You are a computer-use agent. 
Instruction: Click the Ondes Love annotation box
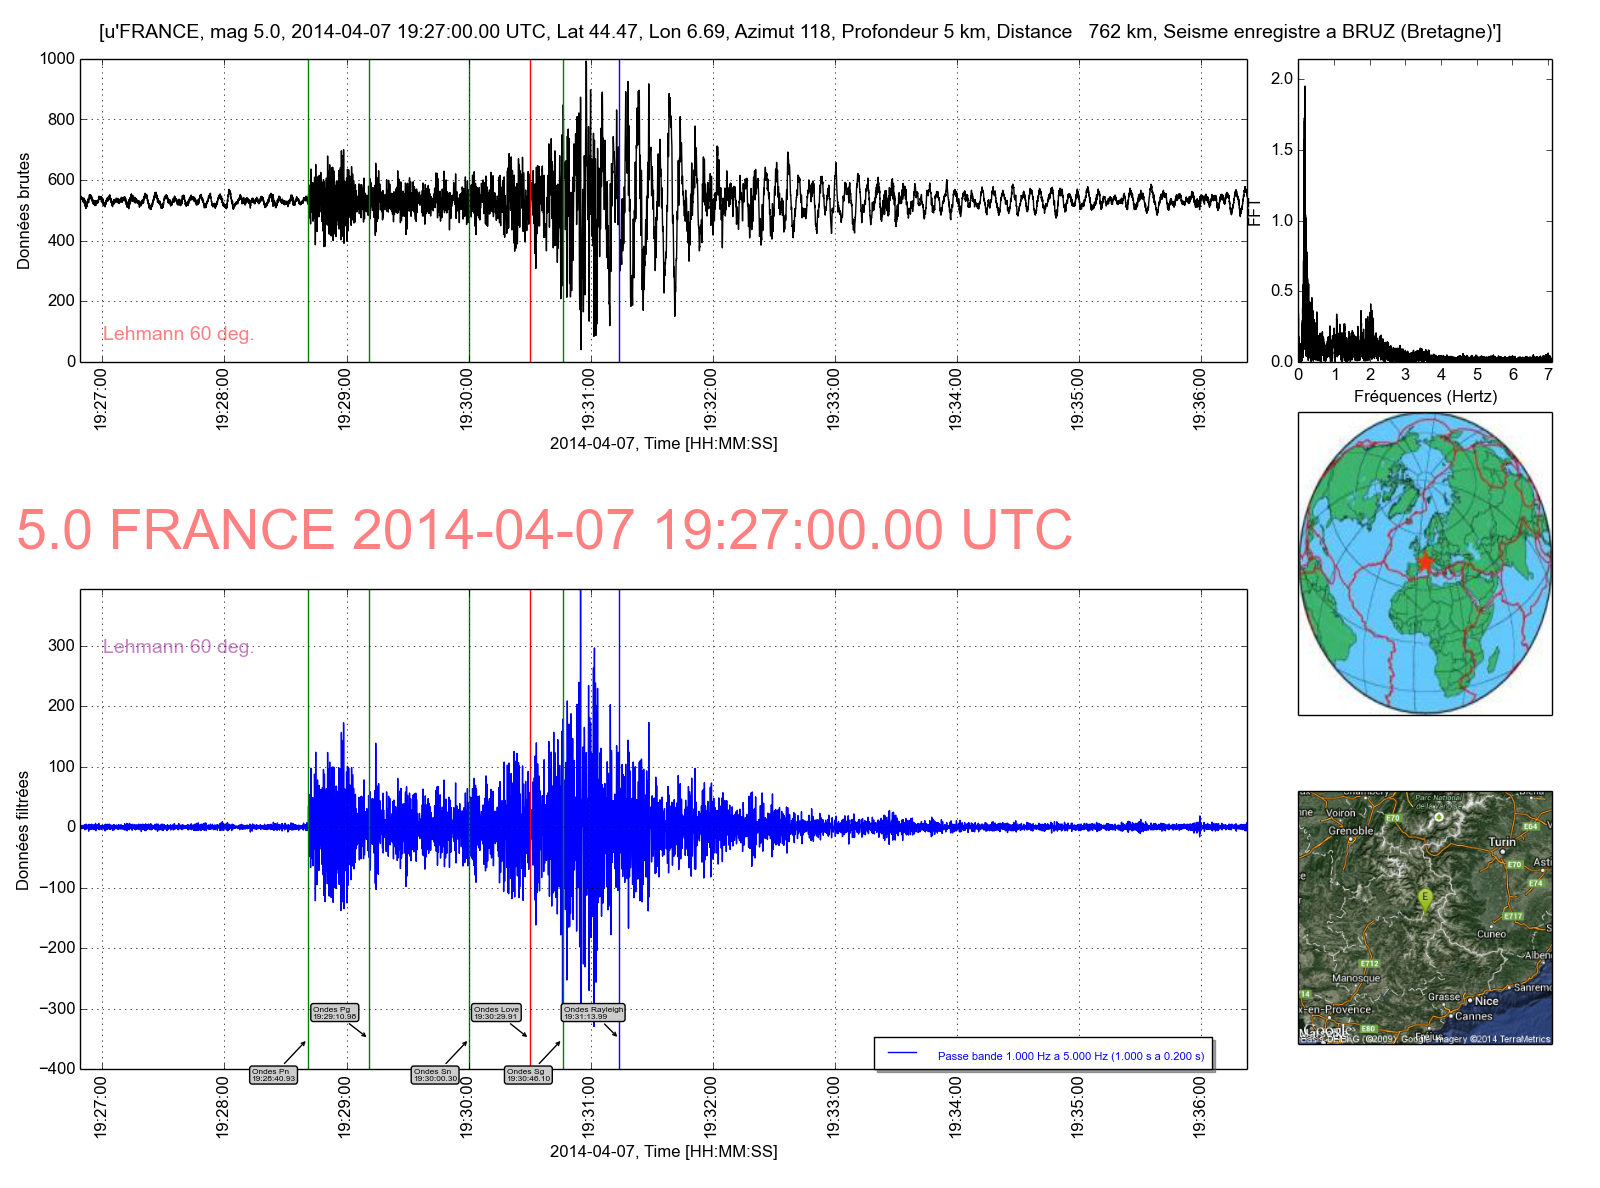[x=496, y=1013]
